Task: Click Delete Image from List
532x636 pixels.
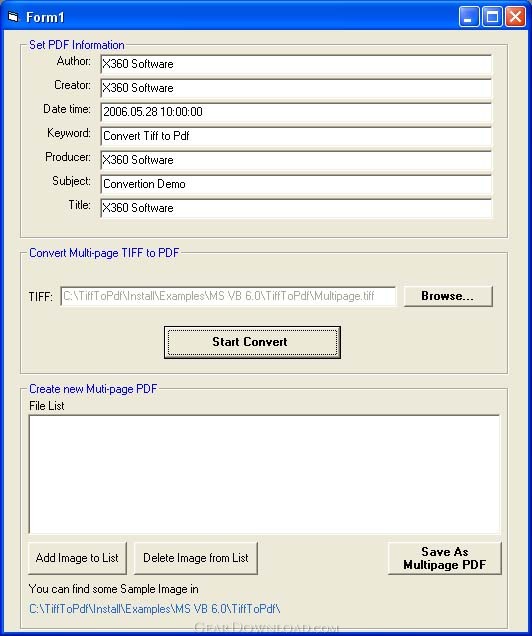Action: click(x=195, y=558)
